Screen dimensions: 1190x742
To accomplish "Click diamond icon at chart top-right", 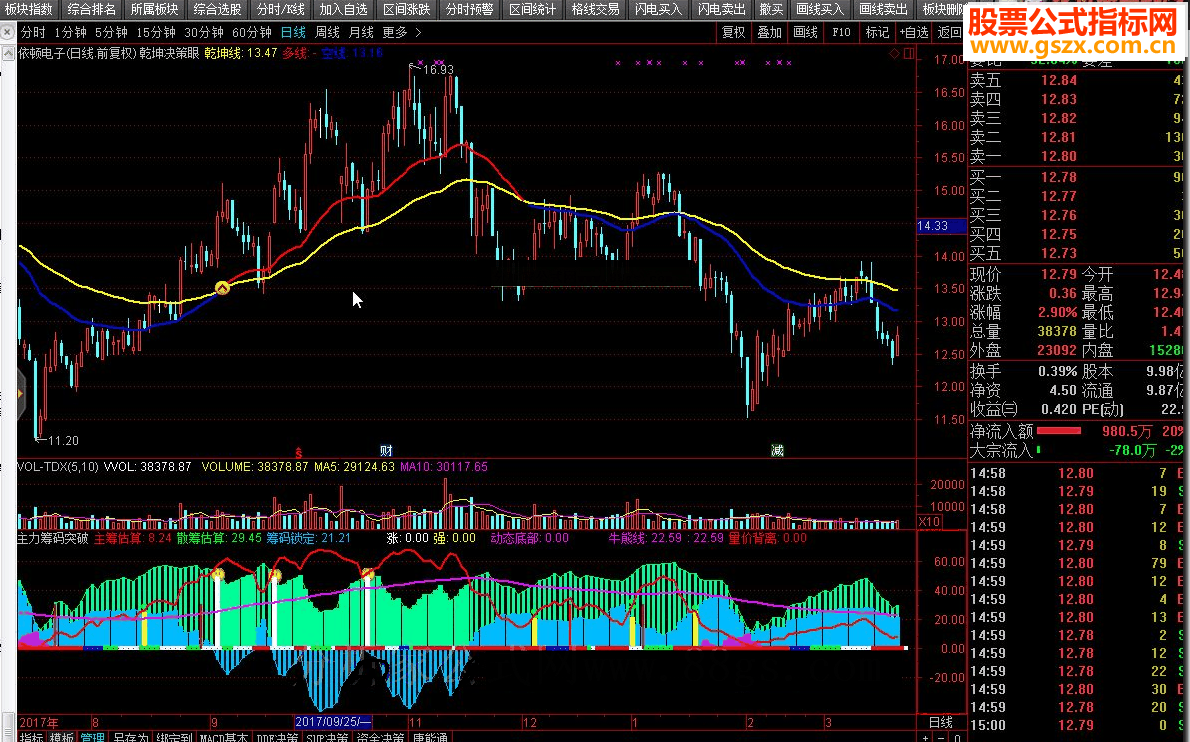I will pyautogui.click(x=894, y=54).
